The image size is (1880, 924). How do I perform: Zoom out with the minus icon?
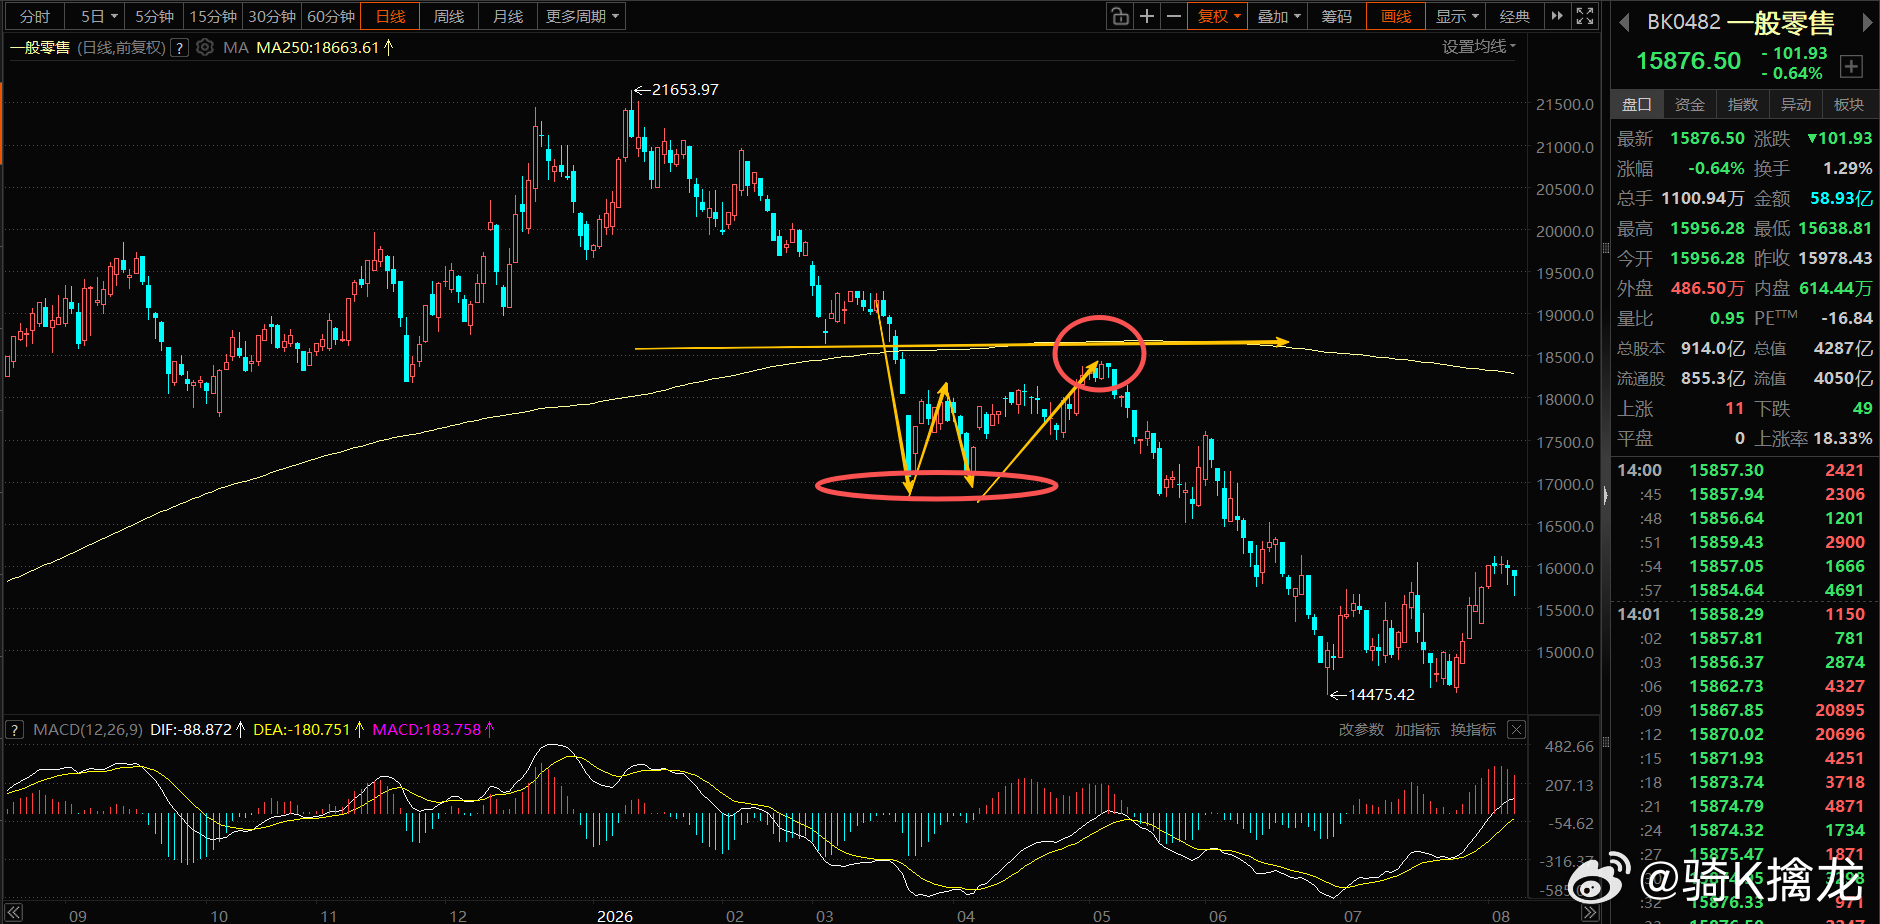pos(1174,16)
